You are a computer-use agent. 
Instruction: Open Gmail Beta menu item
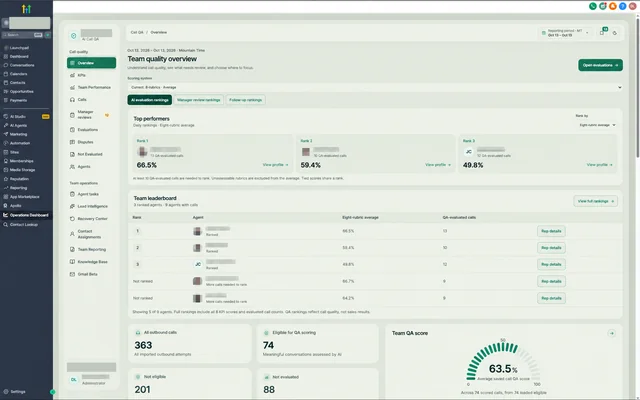[x=91, y=274]
